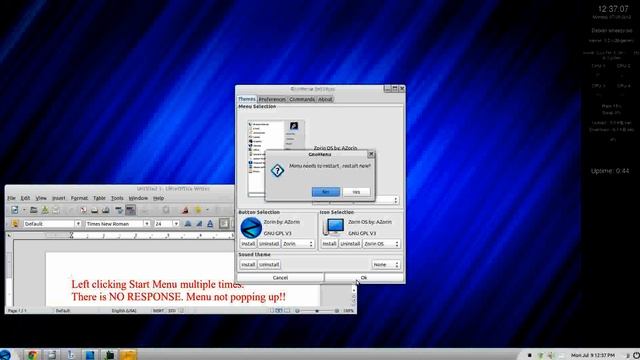The height and width of the screenshot is (360, 640).
Task: Click the Print icon in Writer toolbar
Action: click(95, 210)
